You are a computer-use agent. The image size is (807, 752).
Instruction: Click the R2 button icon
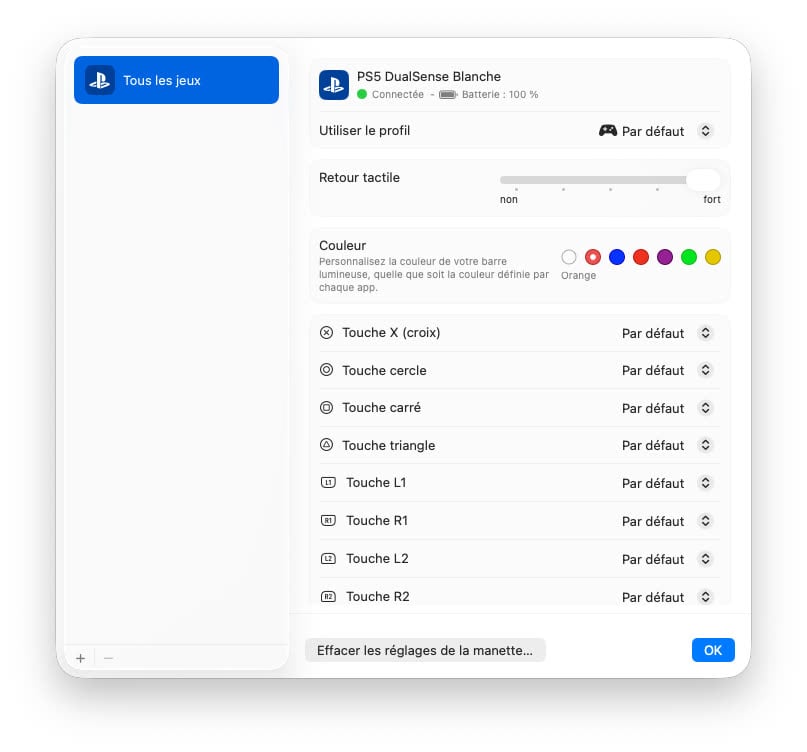328,597
